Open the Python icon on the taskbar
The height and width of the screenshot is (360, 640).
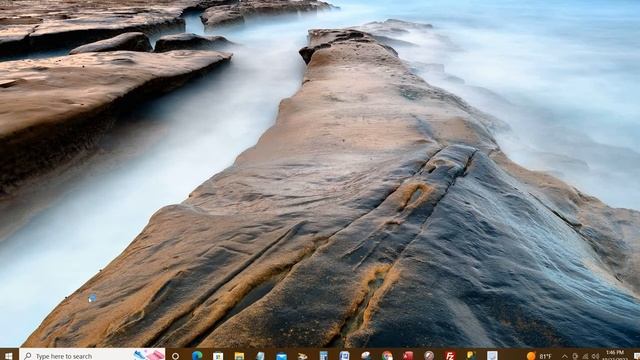471,356
